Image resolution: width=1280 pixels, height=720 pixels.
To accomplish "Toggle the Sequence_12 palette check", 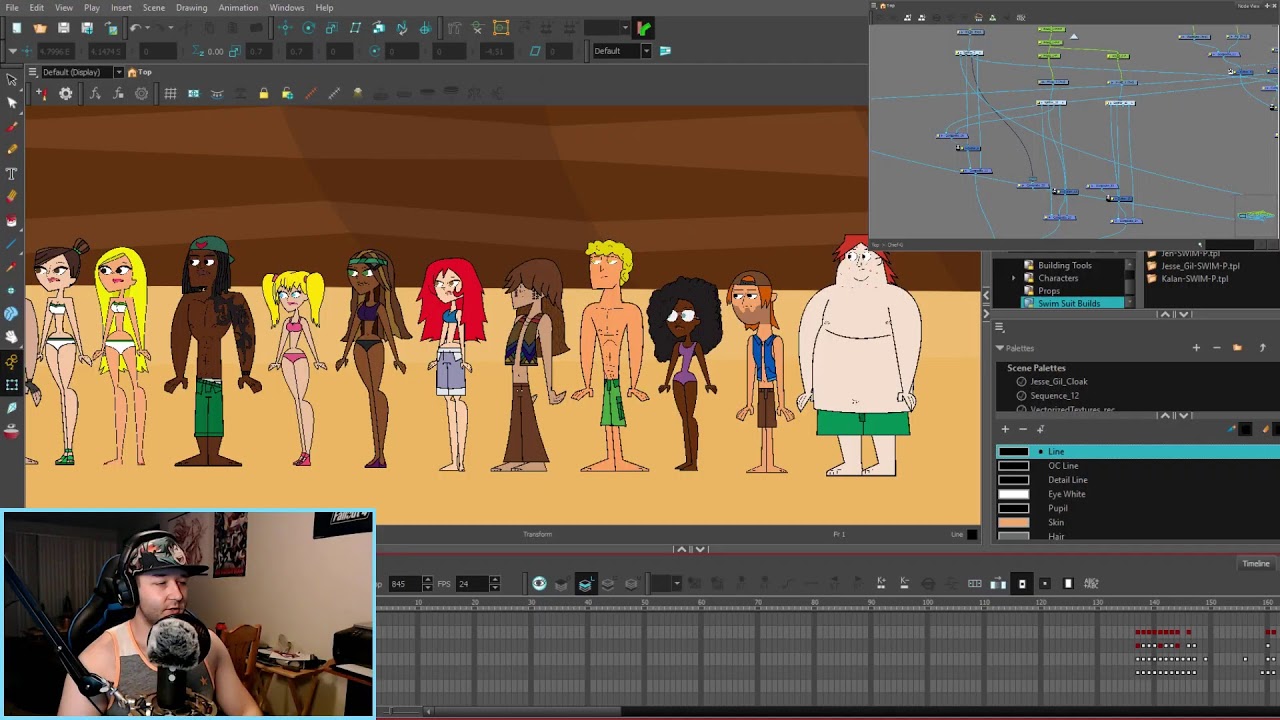I will pyautogui.click(x=1021, y=395).
